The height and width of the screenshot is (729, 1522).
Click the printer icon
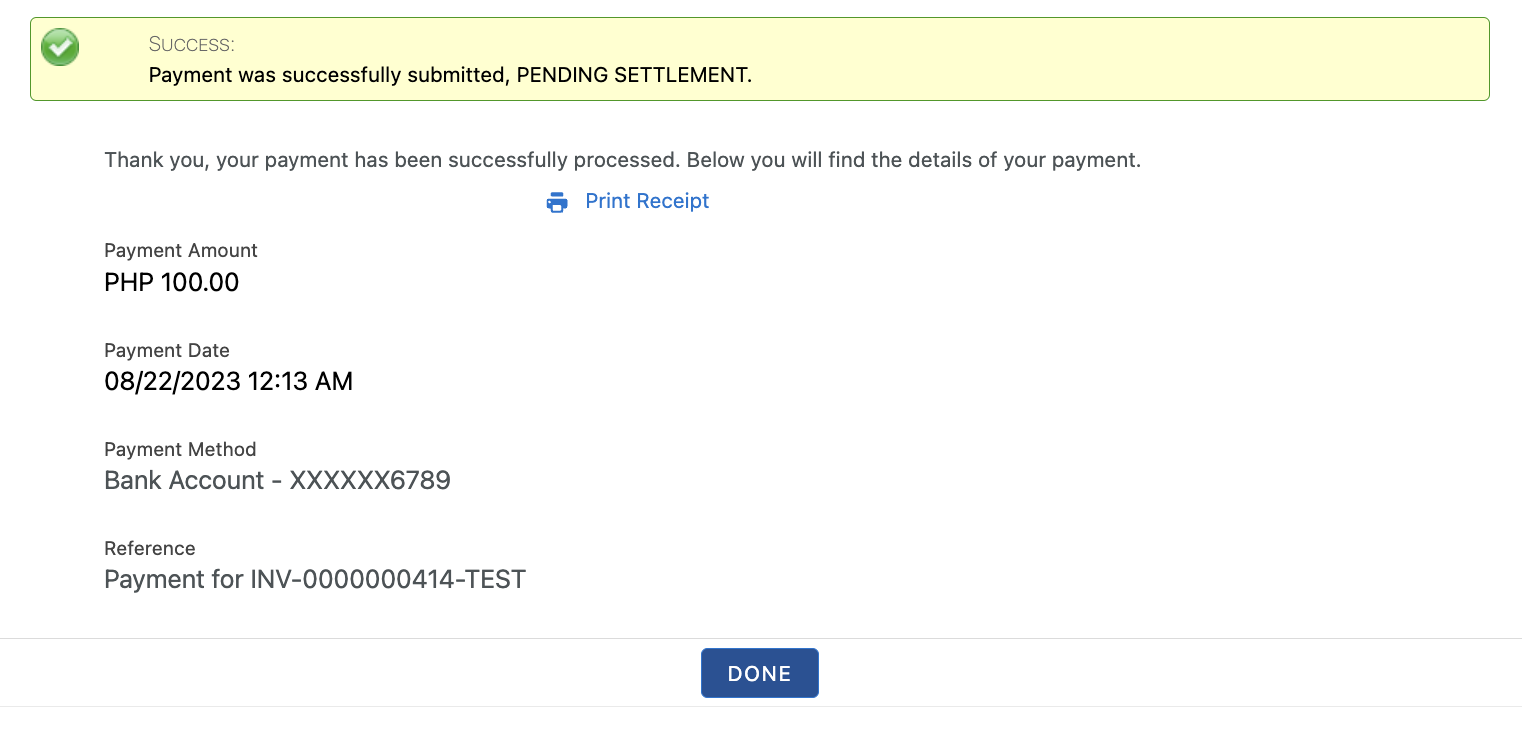557,202
